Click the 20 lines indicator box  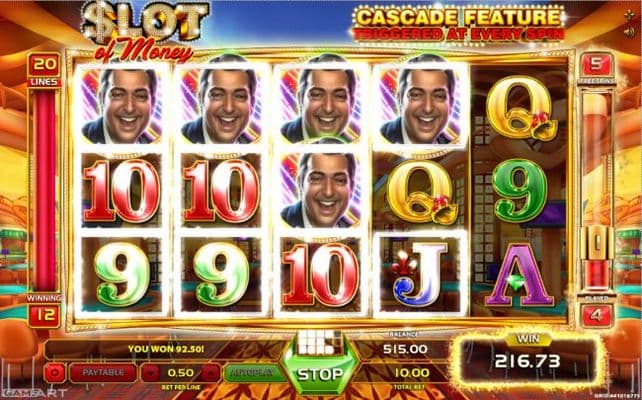pos(44,65)
